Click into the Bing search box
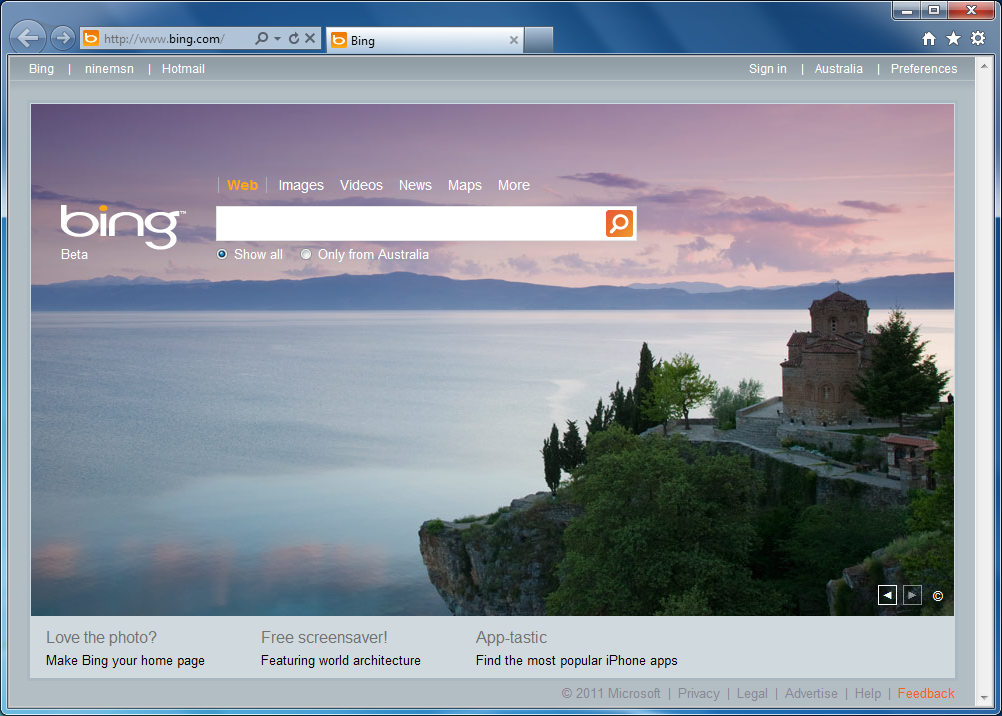 410,223
